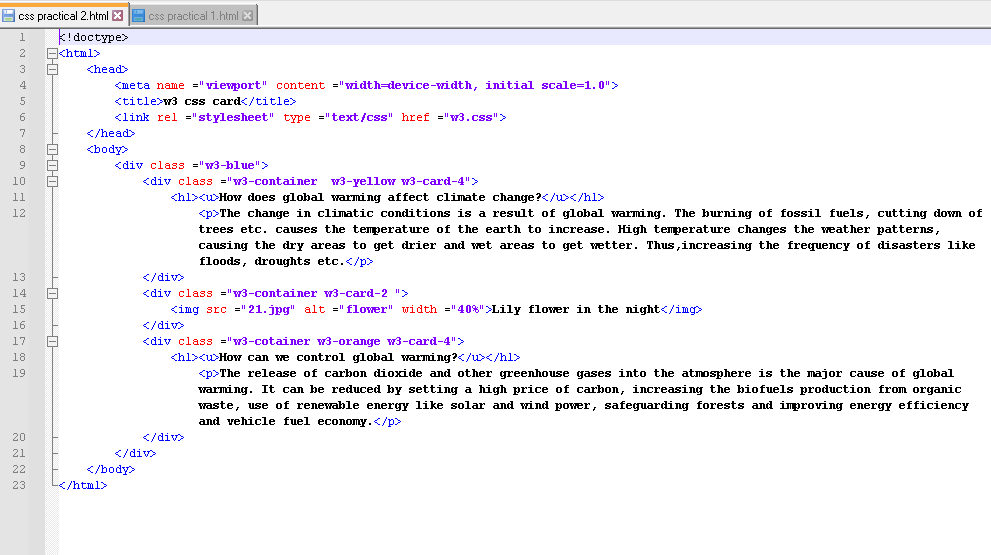The width and height of the screenshot is (991, 555).
Task: Click the closing html tag on line 23
Action: coord(83,485)
